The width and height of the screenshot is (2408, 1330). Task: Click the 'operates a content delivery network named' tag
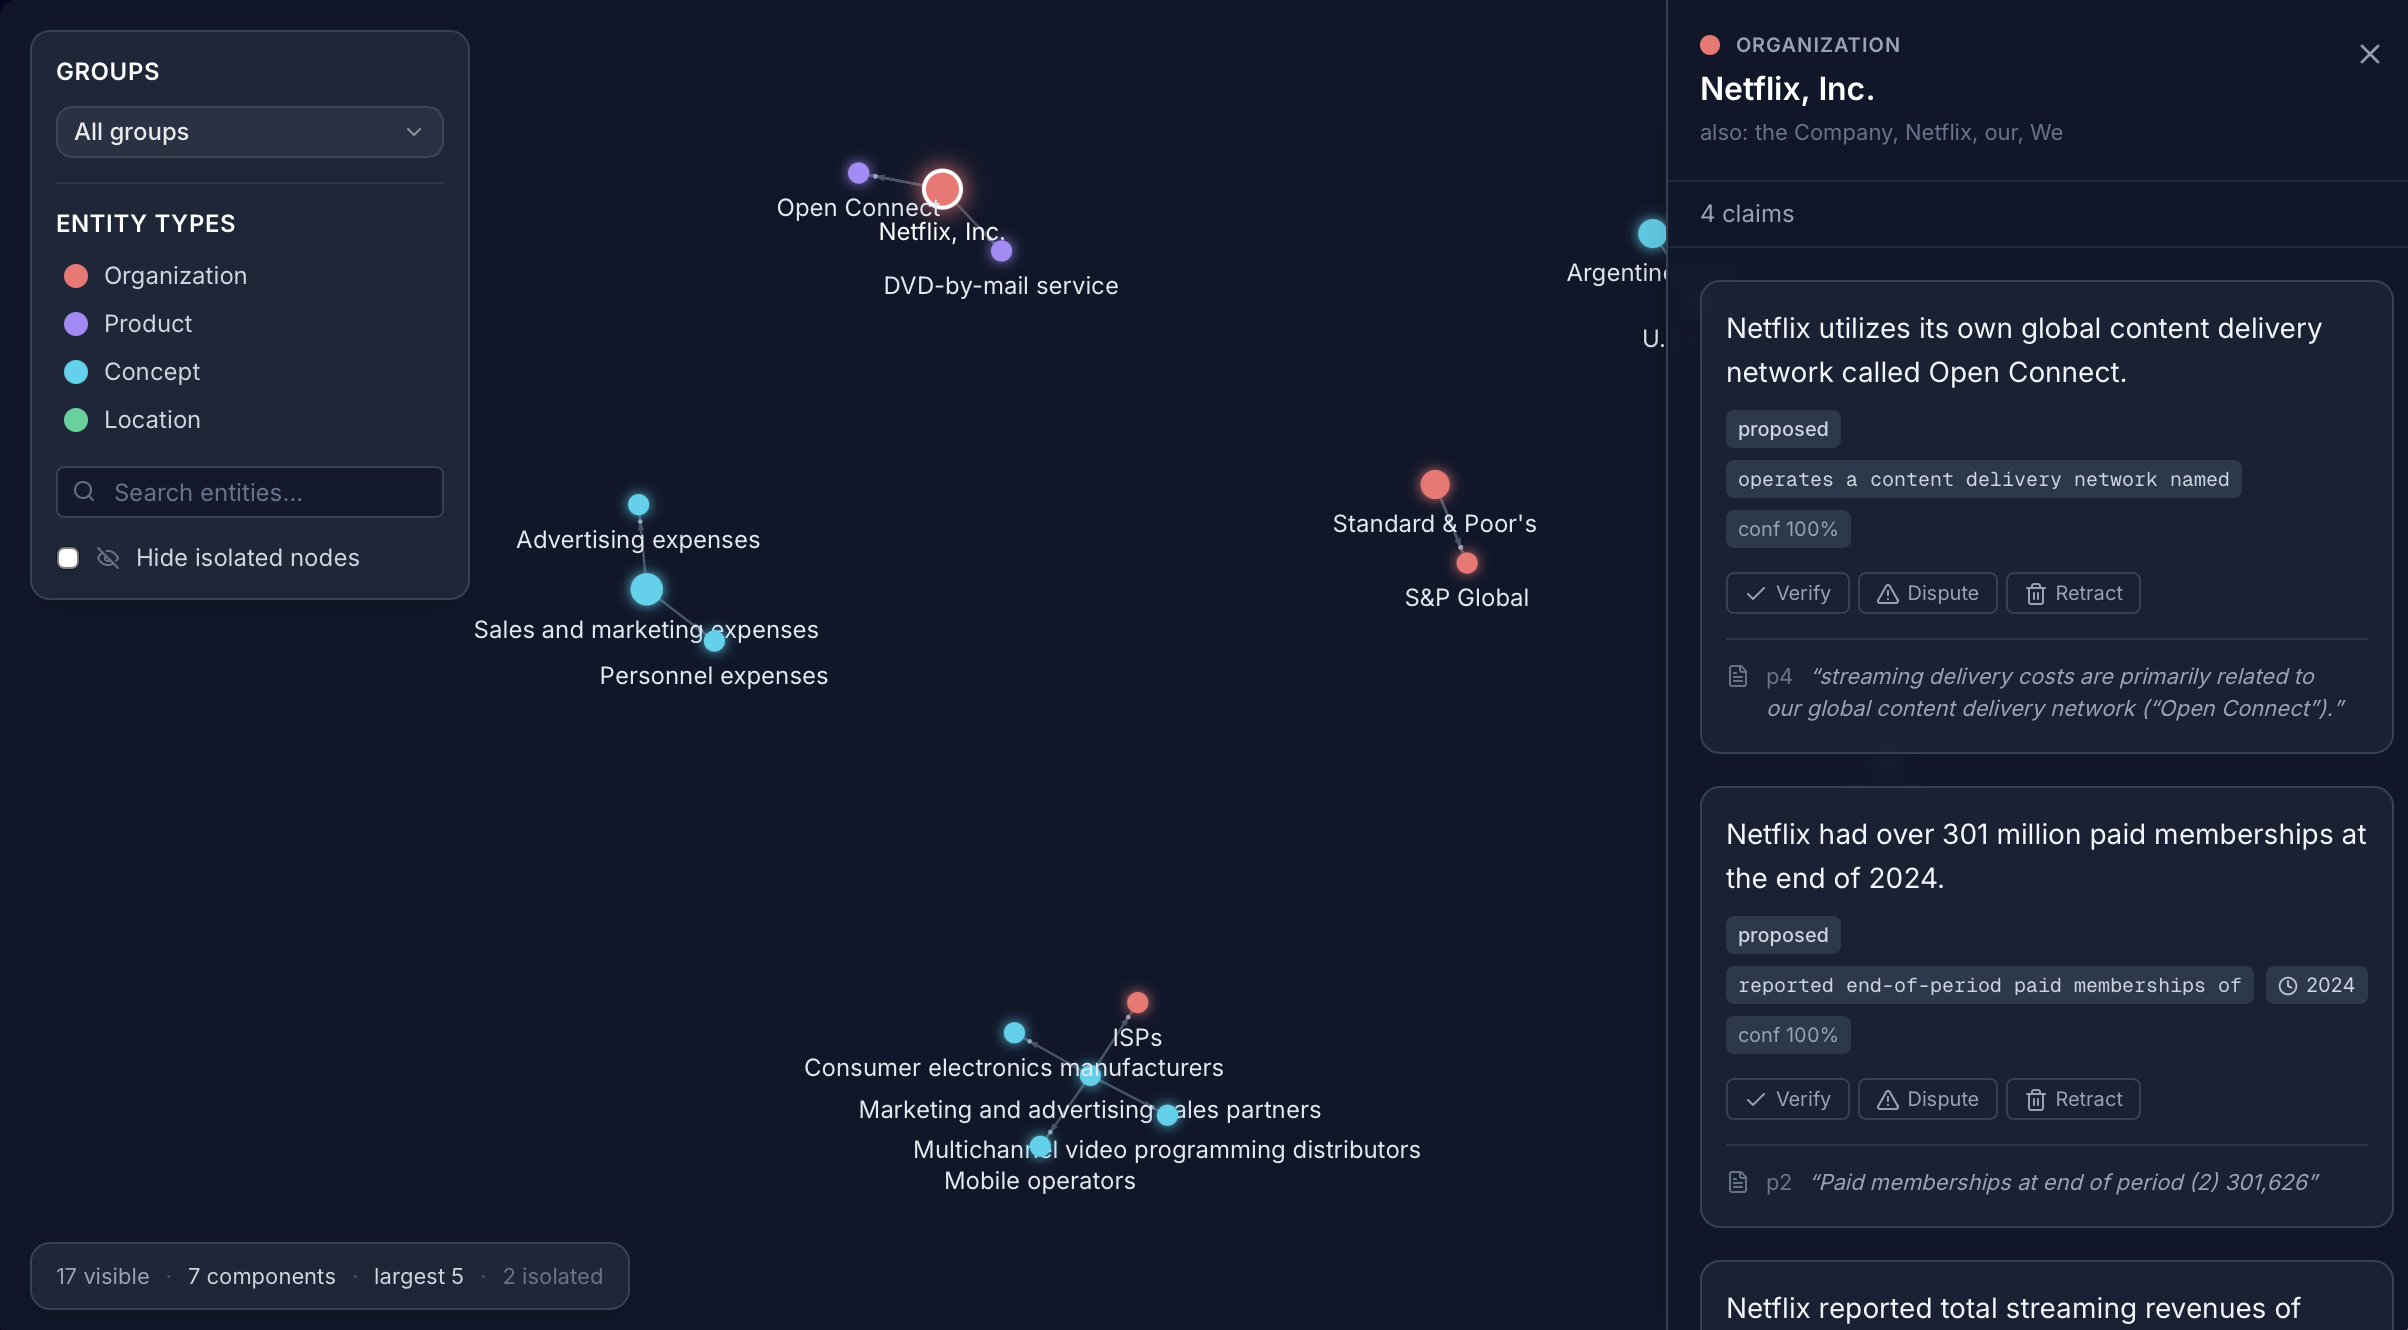(1983, 479)
